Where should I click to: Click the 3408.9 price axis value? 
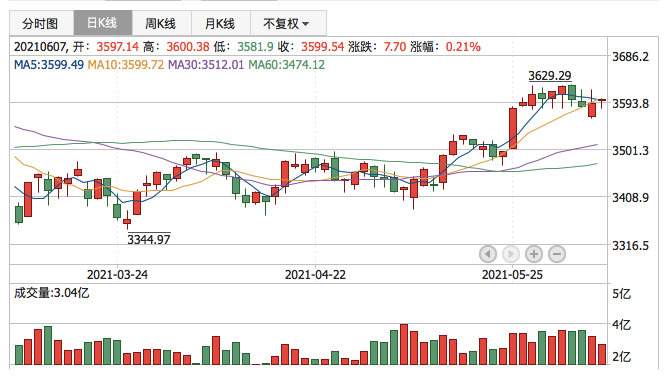[x=630, y=197]
